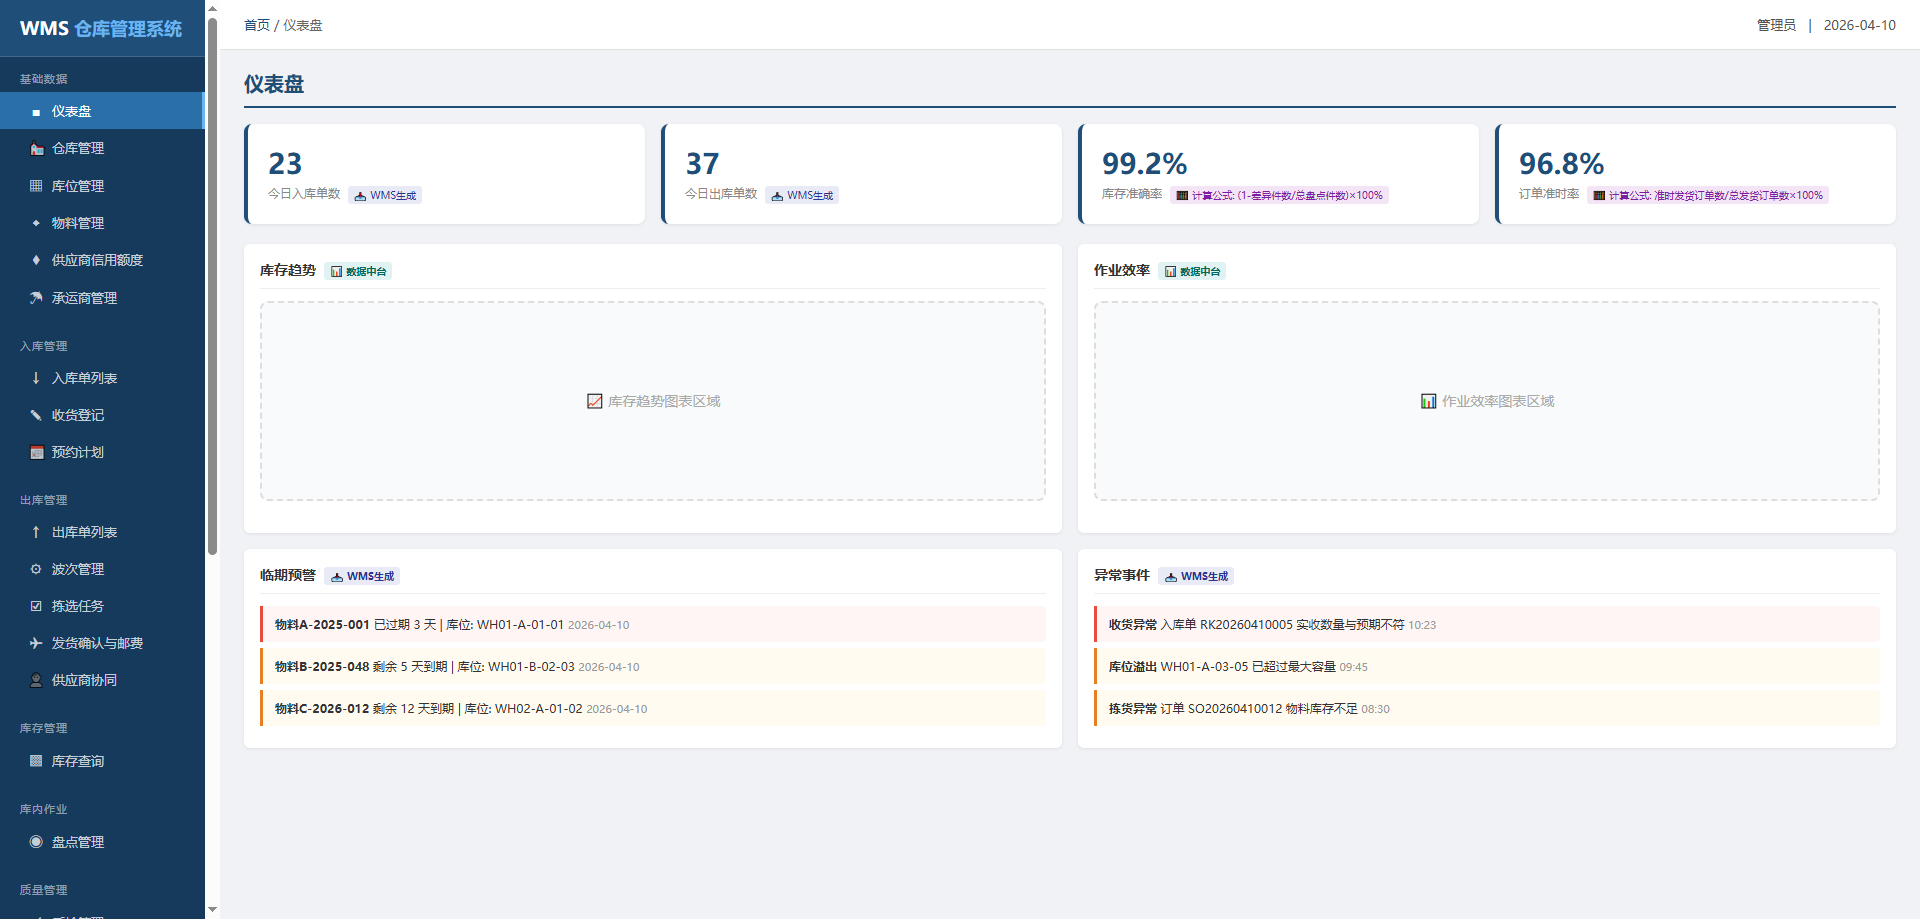Image resolution: width=1920 pixels, height=919 pixels.
Task: Go to 供应商协同 page
Action: pos(84,680)
